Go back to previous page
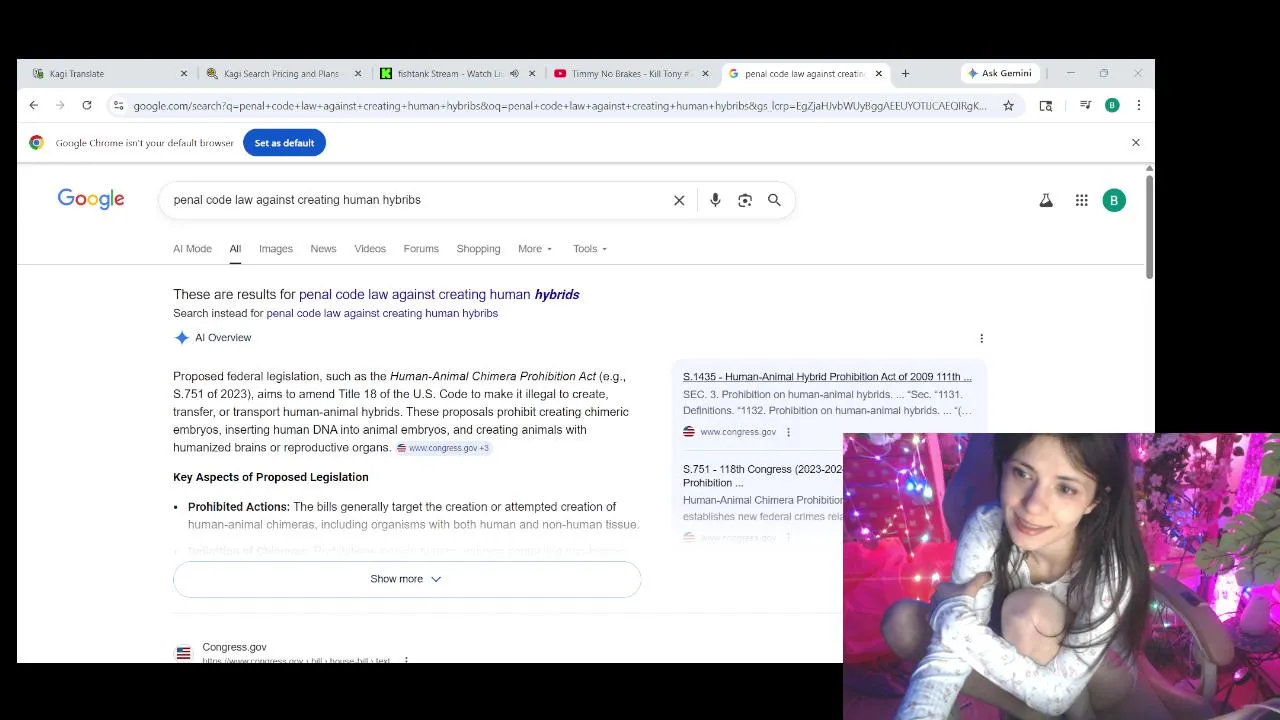The width and height of the screenshot is (1280, 720). (x=33, y=105)
